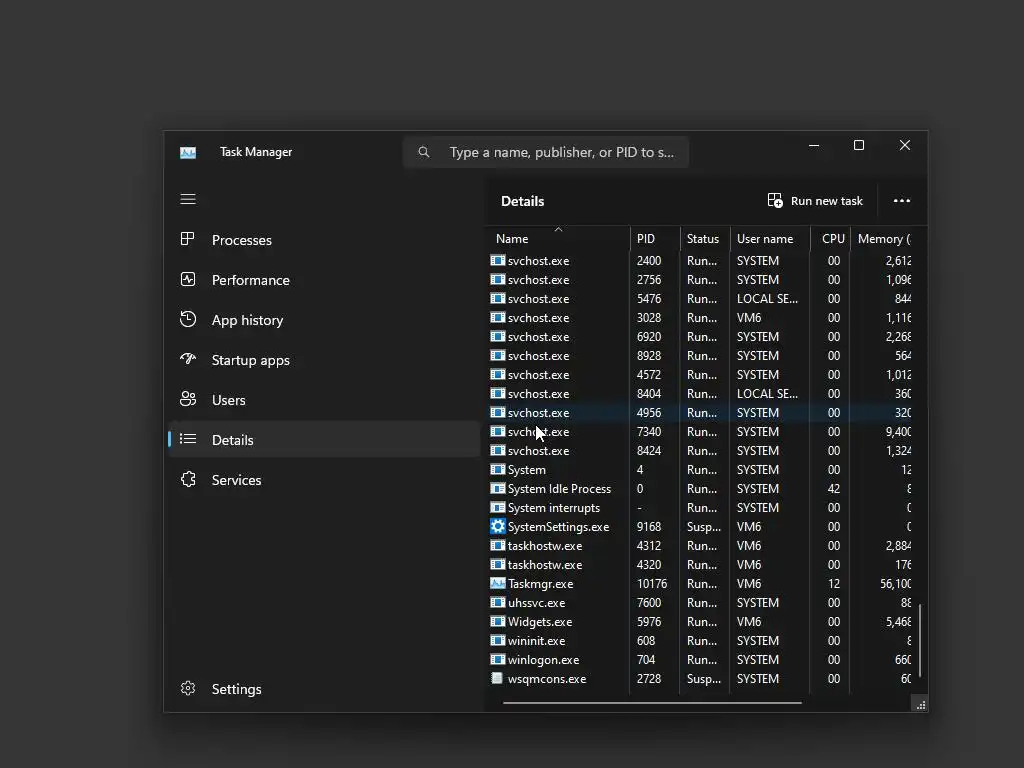Click the Services puzzle icon
The image size is (1024, 768).
coord(187,479)
